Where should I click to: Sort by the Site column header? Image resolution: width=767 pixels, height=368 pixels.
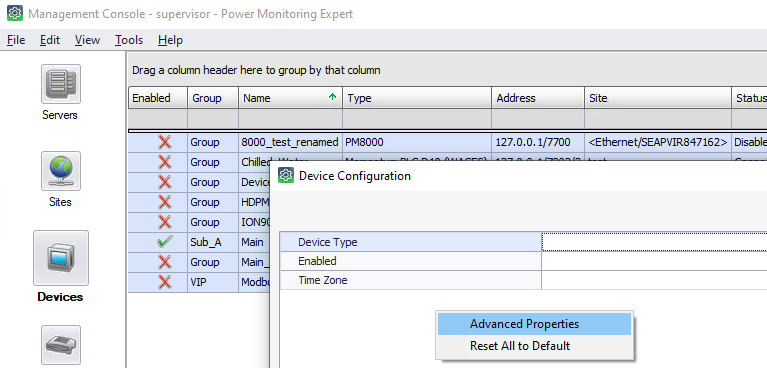pos(658,98)
